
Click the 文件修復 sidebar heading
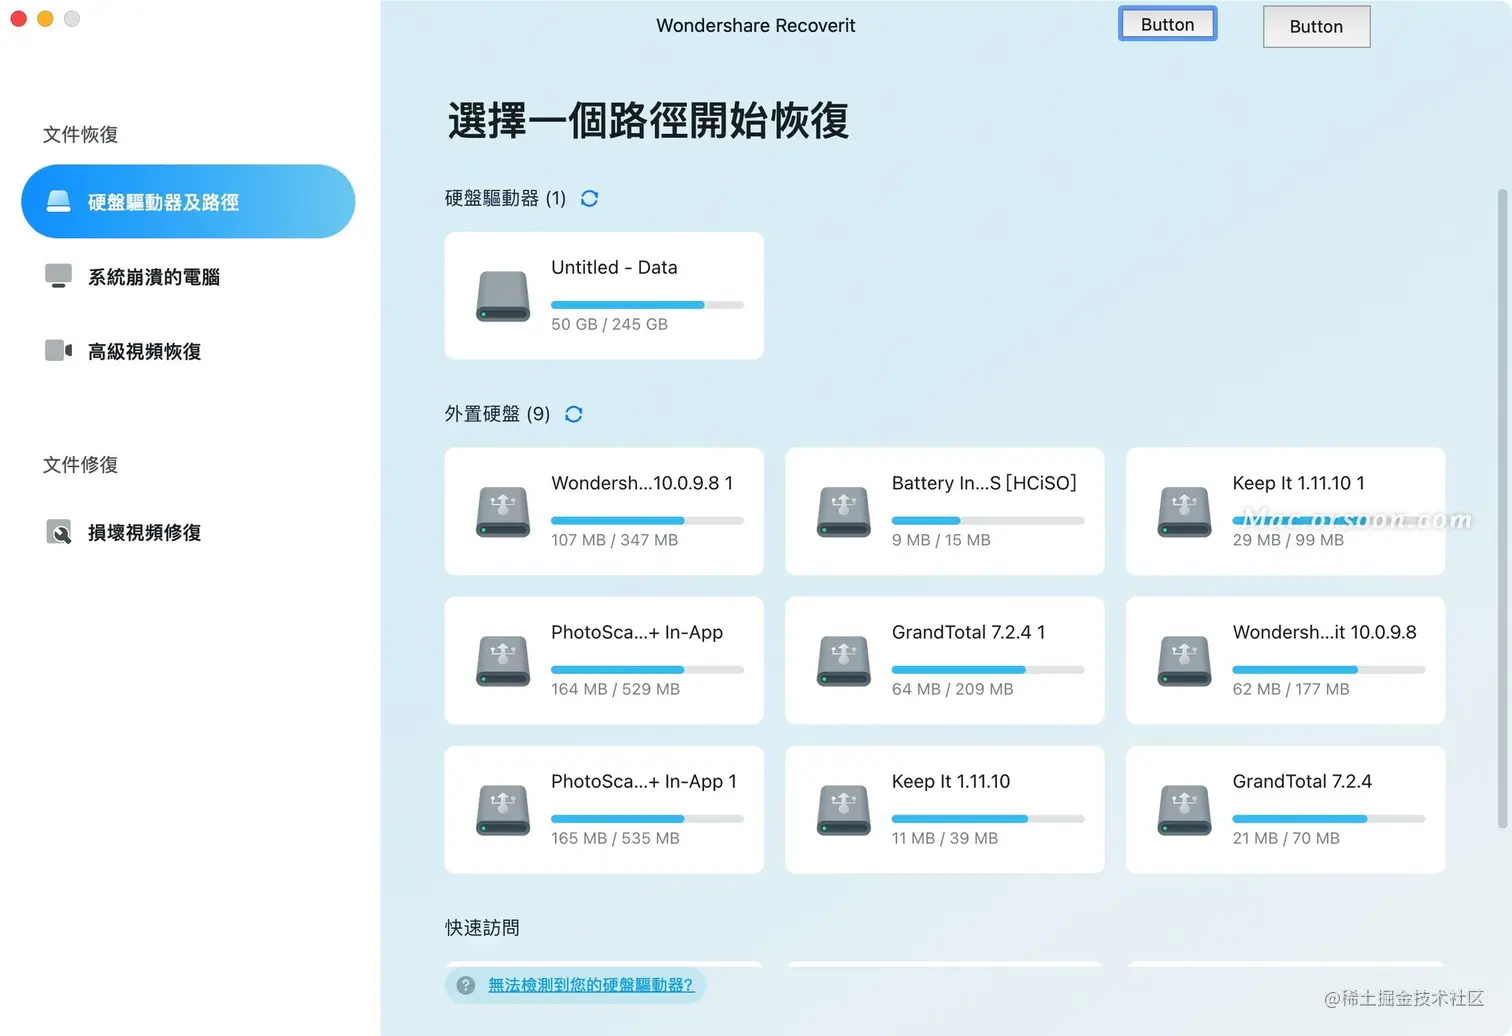coord(80,464)
